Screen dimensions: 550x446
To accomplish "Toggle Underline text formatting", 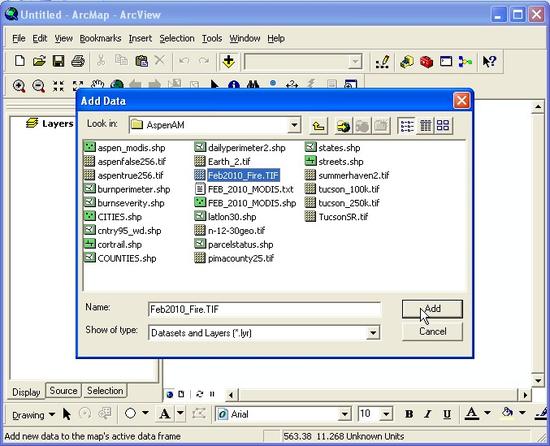I will [x=447, y=414].
